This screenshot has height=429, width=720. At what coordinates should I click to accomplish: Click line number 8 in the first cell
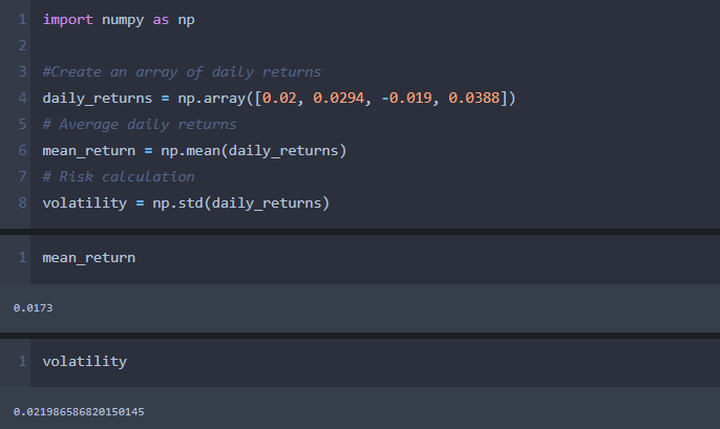pyautogui.click(x=22, y=203)
